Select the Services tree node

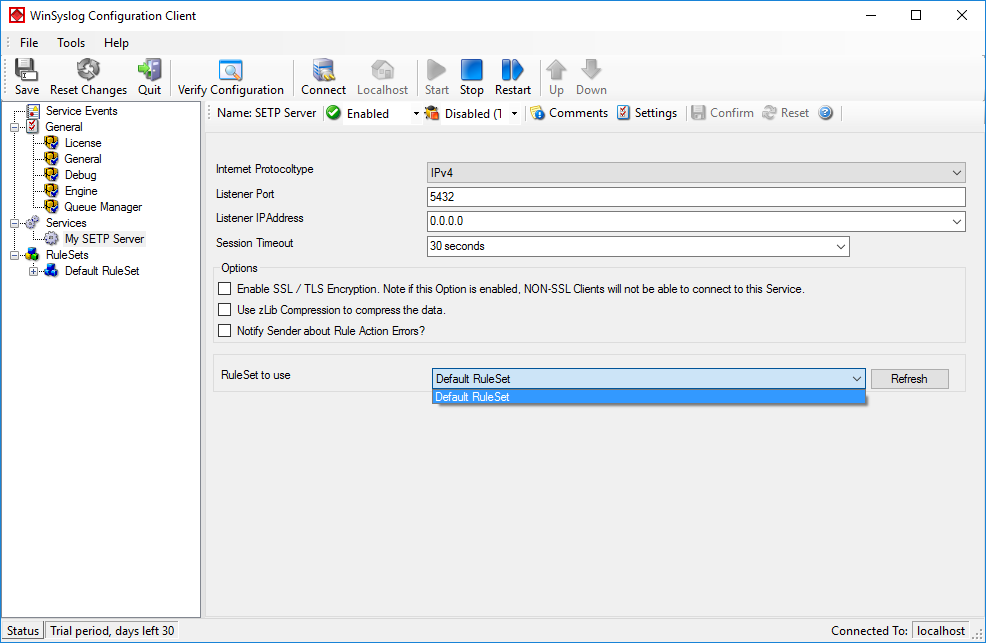[x=66, y=223]
